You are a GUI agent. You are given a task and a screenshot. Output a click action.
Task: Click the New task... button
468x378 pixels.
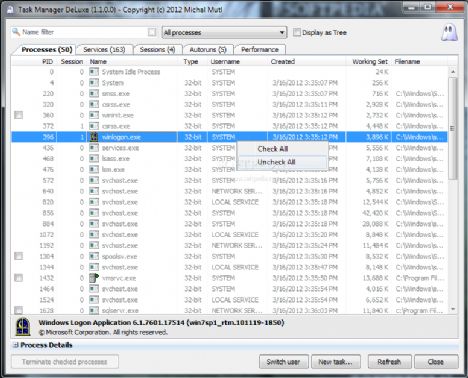pyautogui.click(x=336, y=362)
